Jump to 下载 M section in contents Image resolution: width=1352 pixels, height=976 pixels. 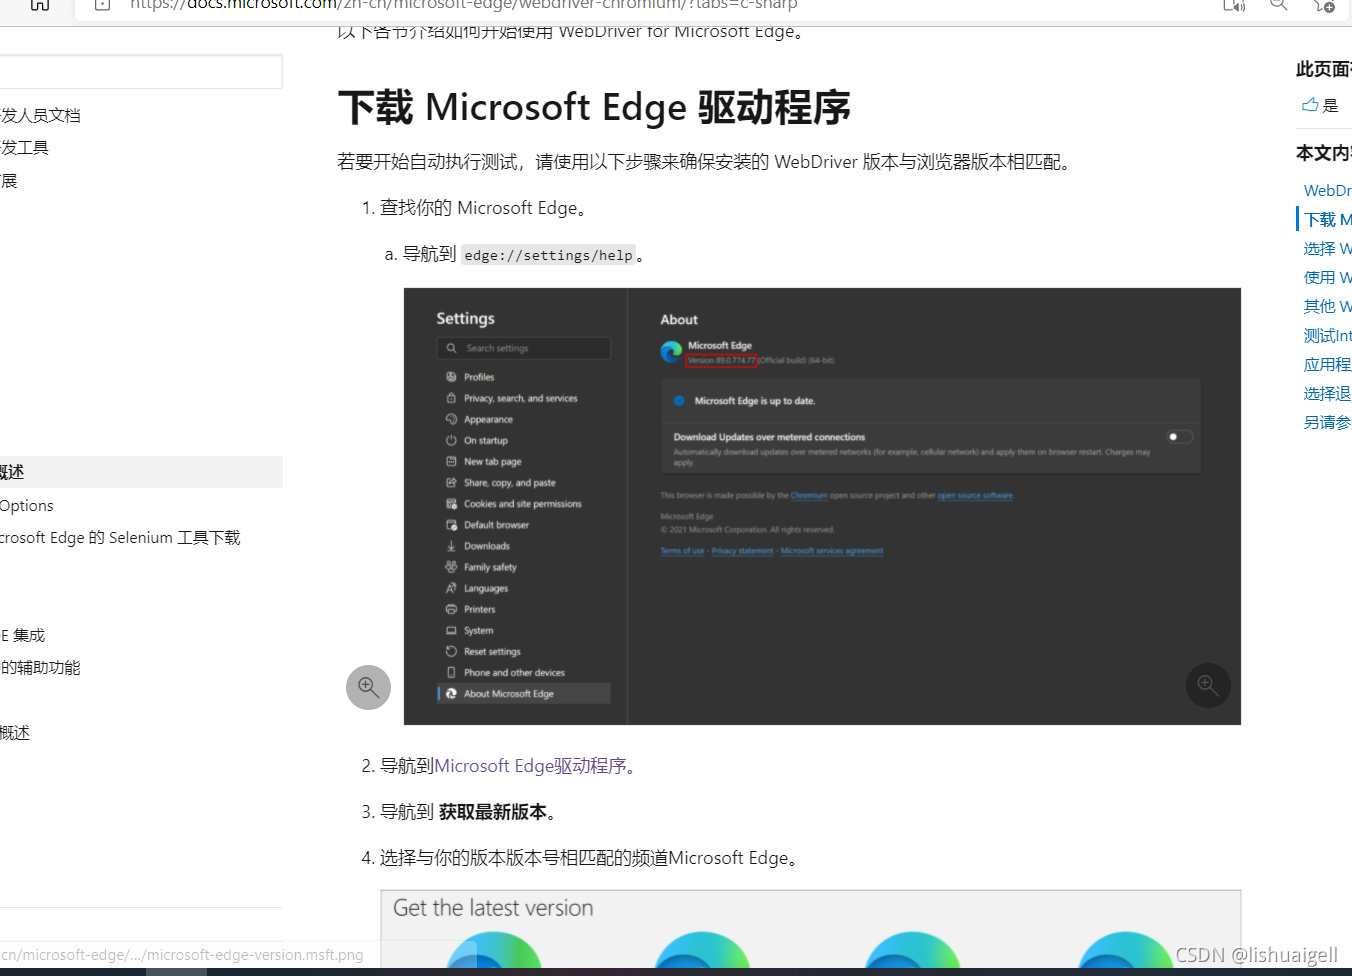tap(1327, 219)
